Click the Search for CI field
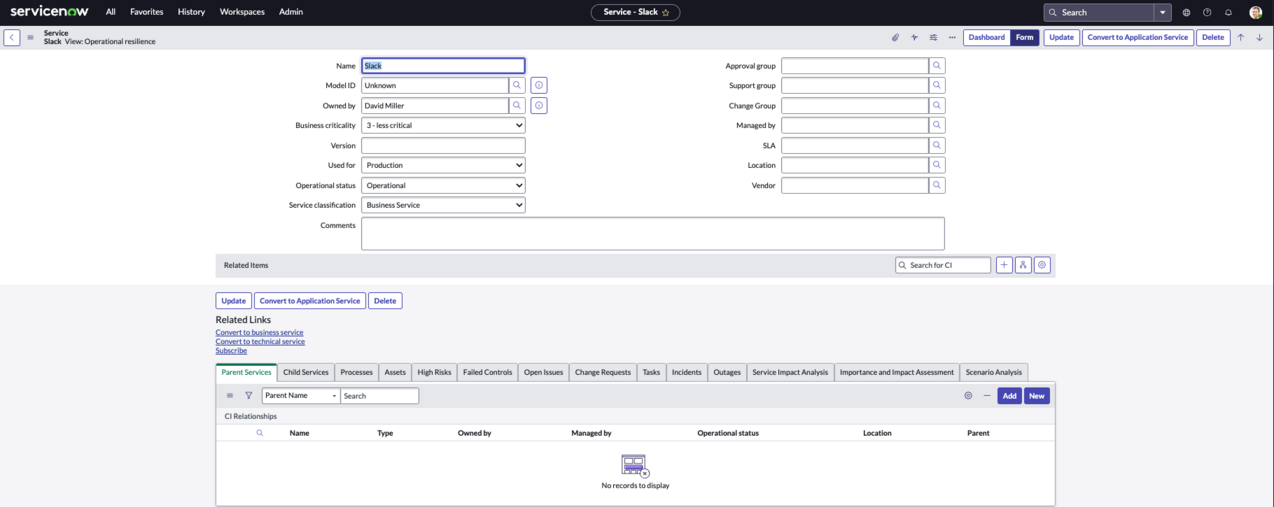The height and width of the screenshot is (507, 1274). point(943,265)
